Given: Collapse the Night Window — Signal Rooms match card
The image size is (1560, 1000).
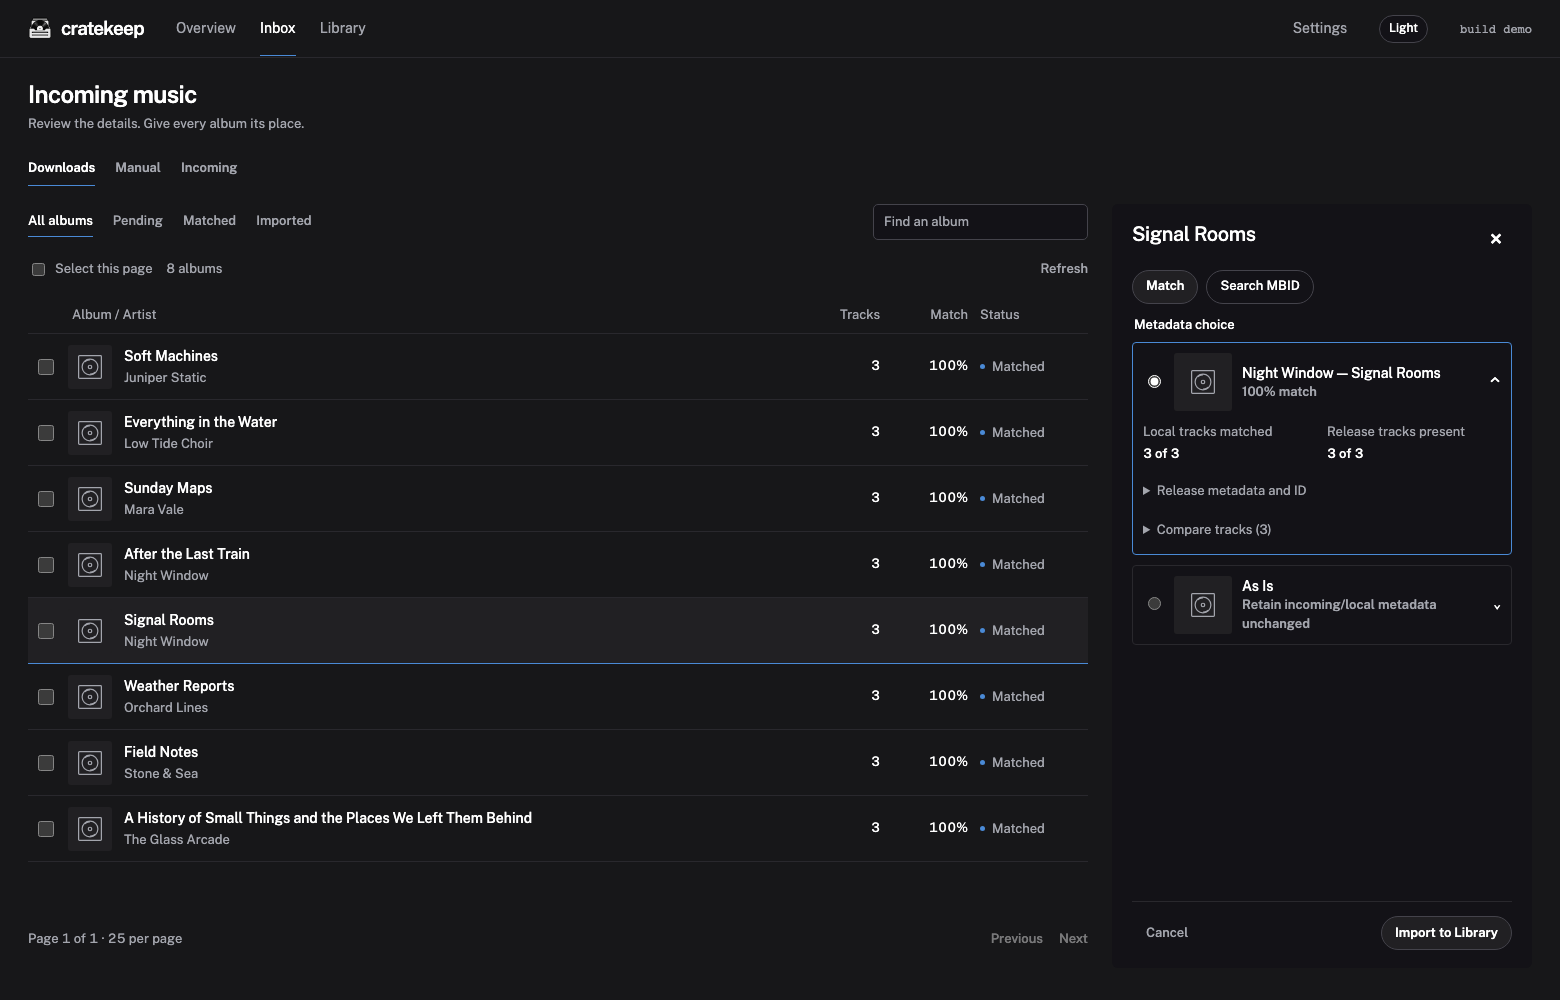Looking at the screenshot, I should coord(1495,381).
